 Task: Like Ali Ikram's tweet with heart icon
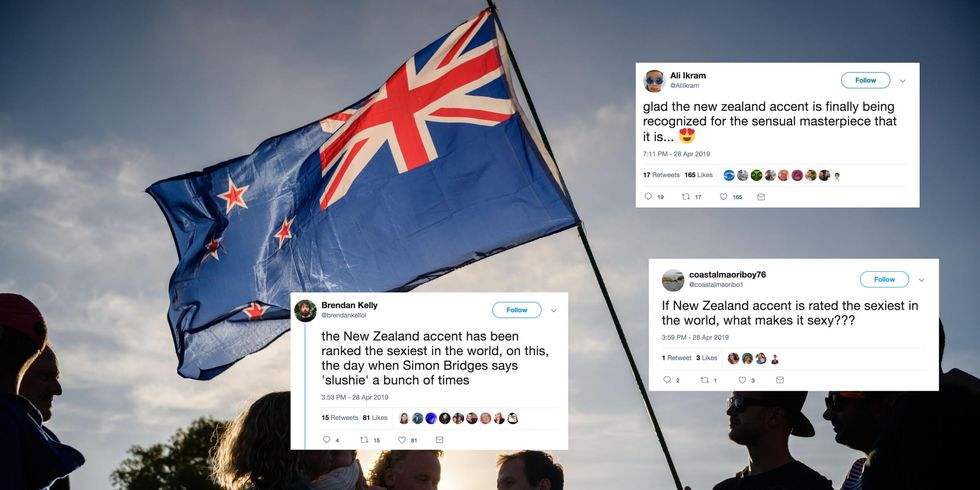tap(723, 197)
